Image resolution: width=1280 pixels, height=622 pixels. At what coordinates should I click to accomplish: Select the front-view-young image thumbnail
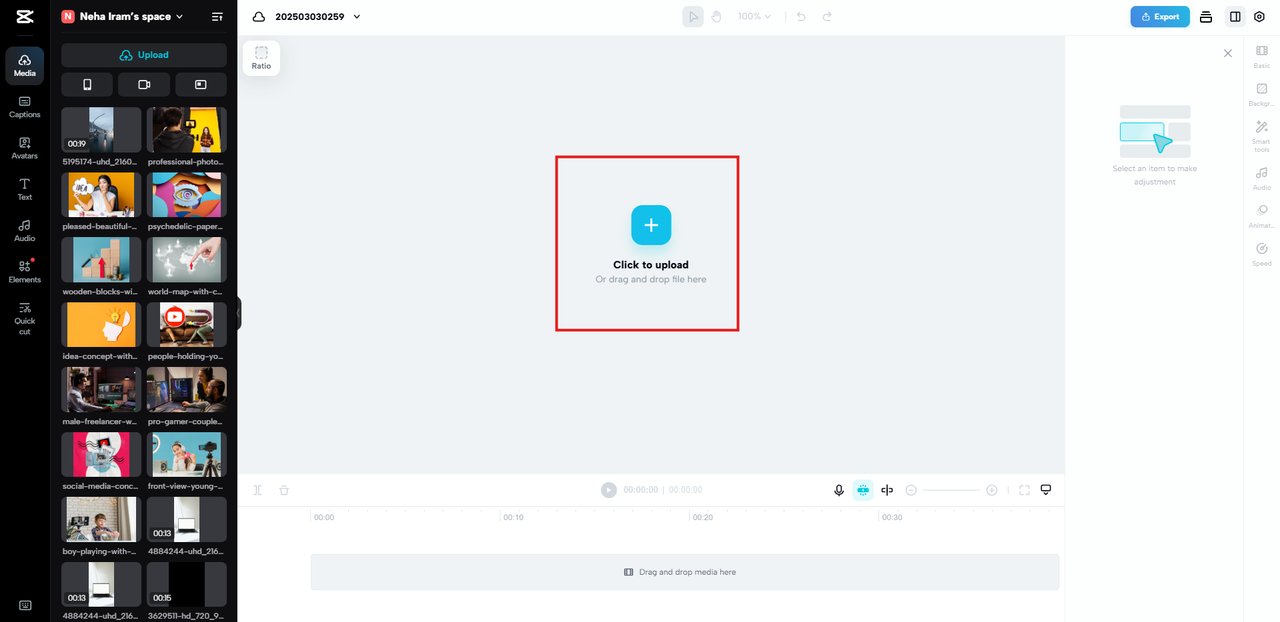click(187, 455)
